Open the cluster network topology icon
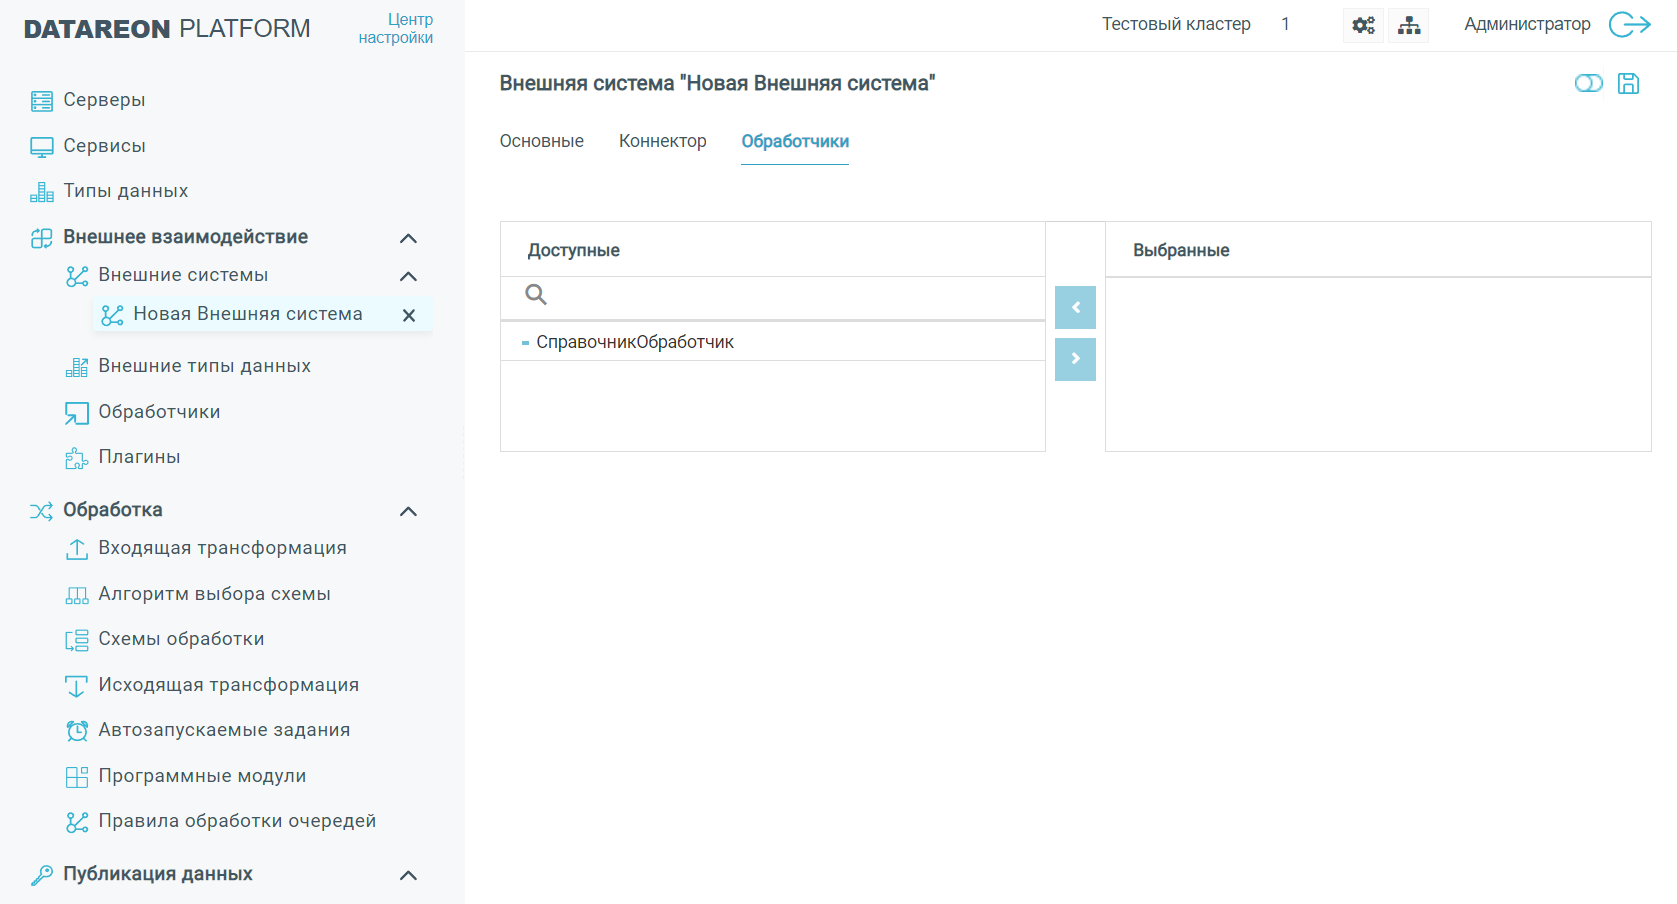This screenshot has height=904, width=1677. coord(1409,25)
